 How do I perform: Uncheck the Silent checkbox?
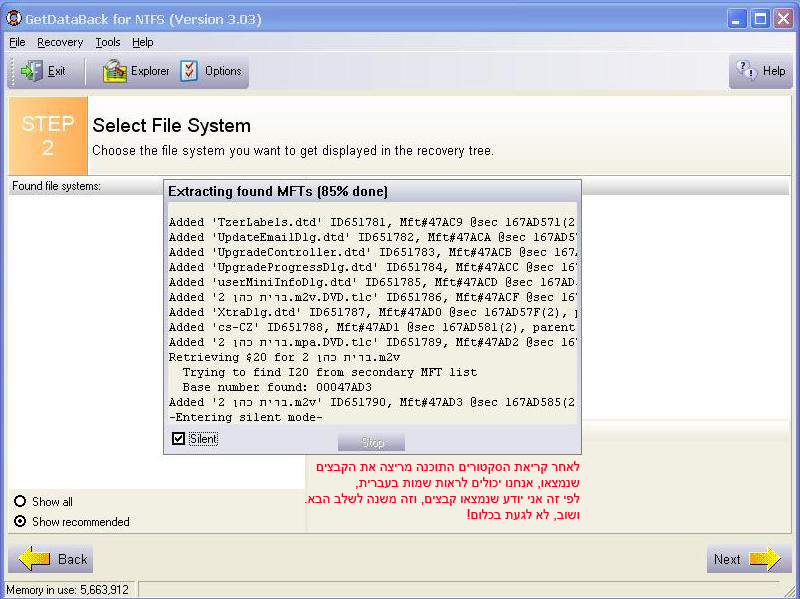click(x=178, y=438)
